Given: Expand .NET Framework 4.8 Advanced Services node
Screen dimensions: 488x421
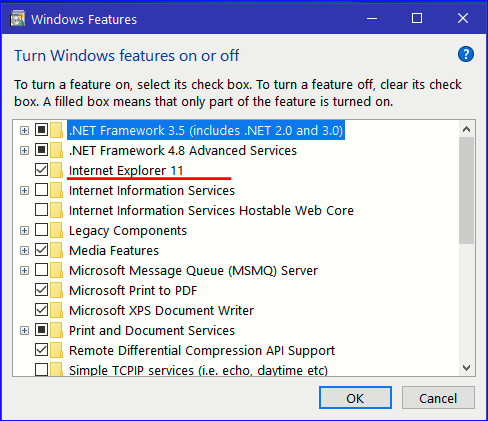Looking at the screenshot, I should coord(24,150).
